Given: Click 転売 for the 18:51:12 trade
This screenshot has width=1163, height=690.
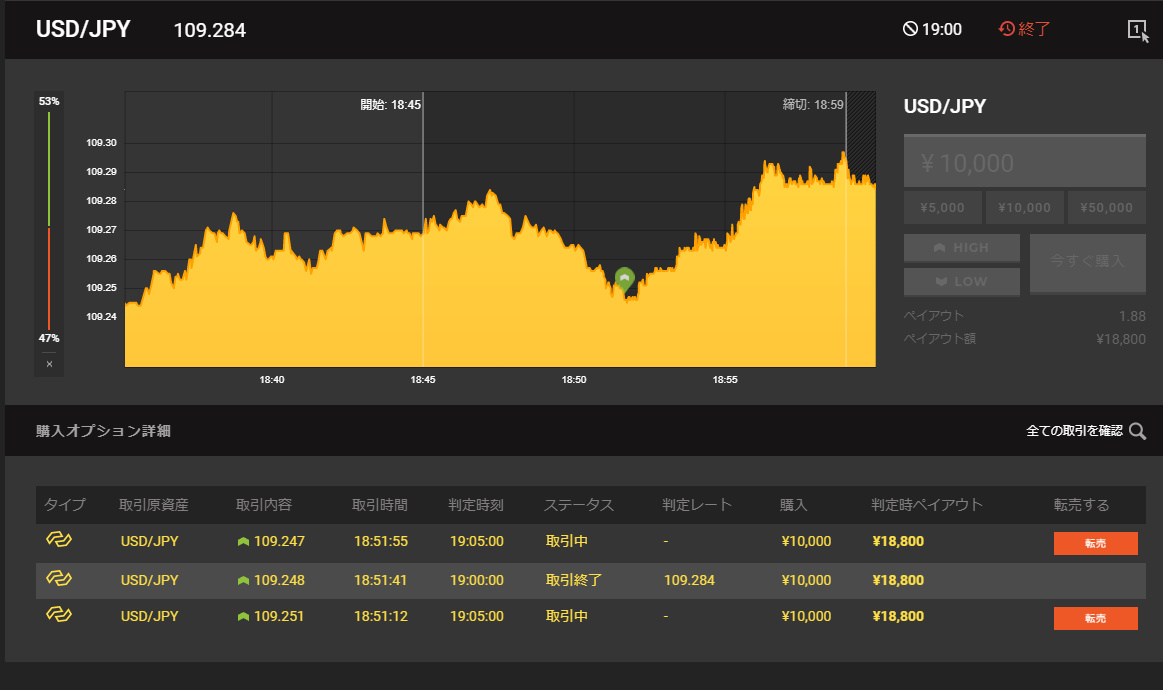Looking at the screenshot, I should 1095,618.
